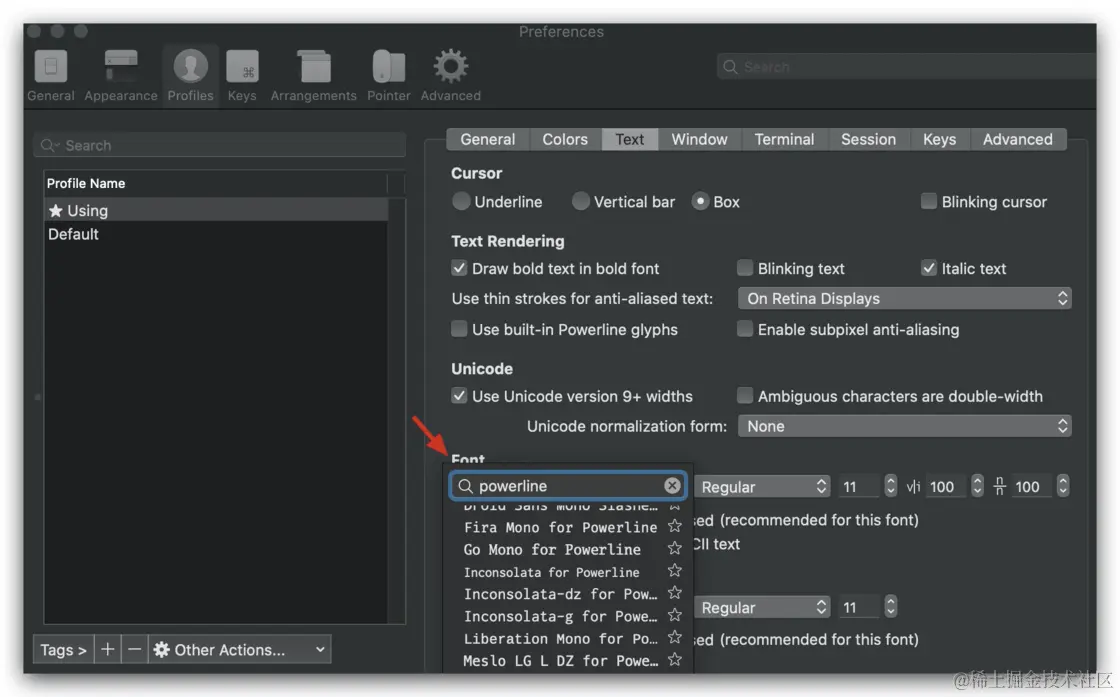Focus the Preferences toolbar Search field
The height and width of the screenshot is (697, 1120).
pyautogui.click(x=906, y=66)
